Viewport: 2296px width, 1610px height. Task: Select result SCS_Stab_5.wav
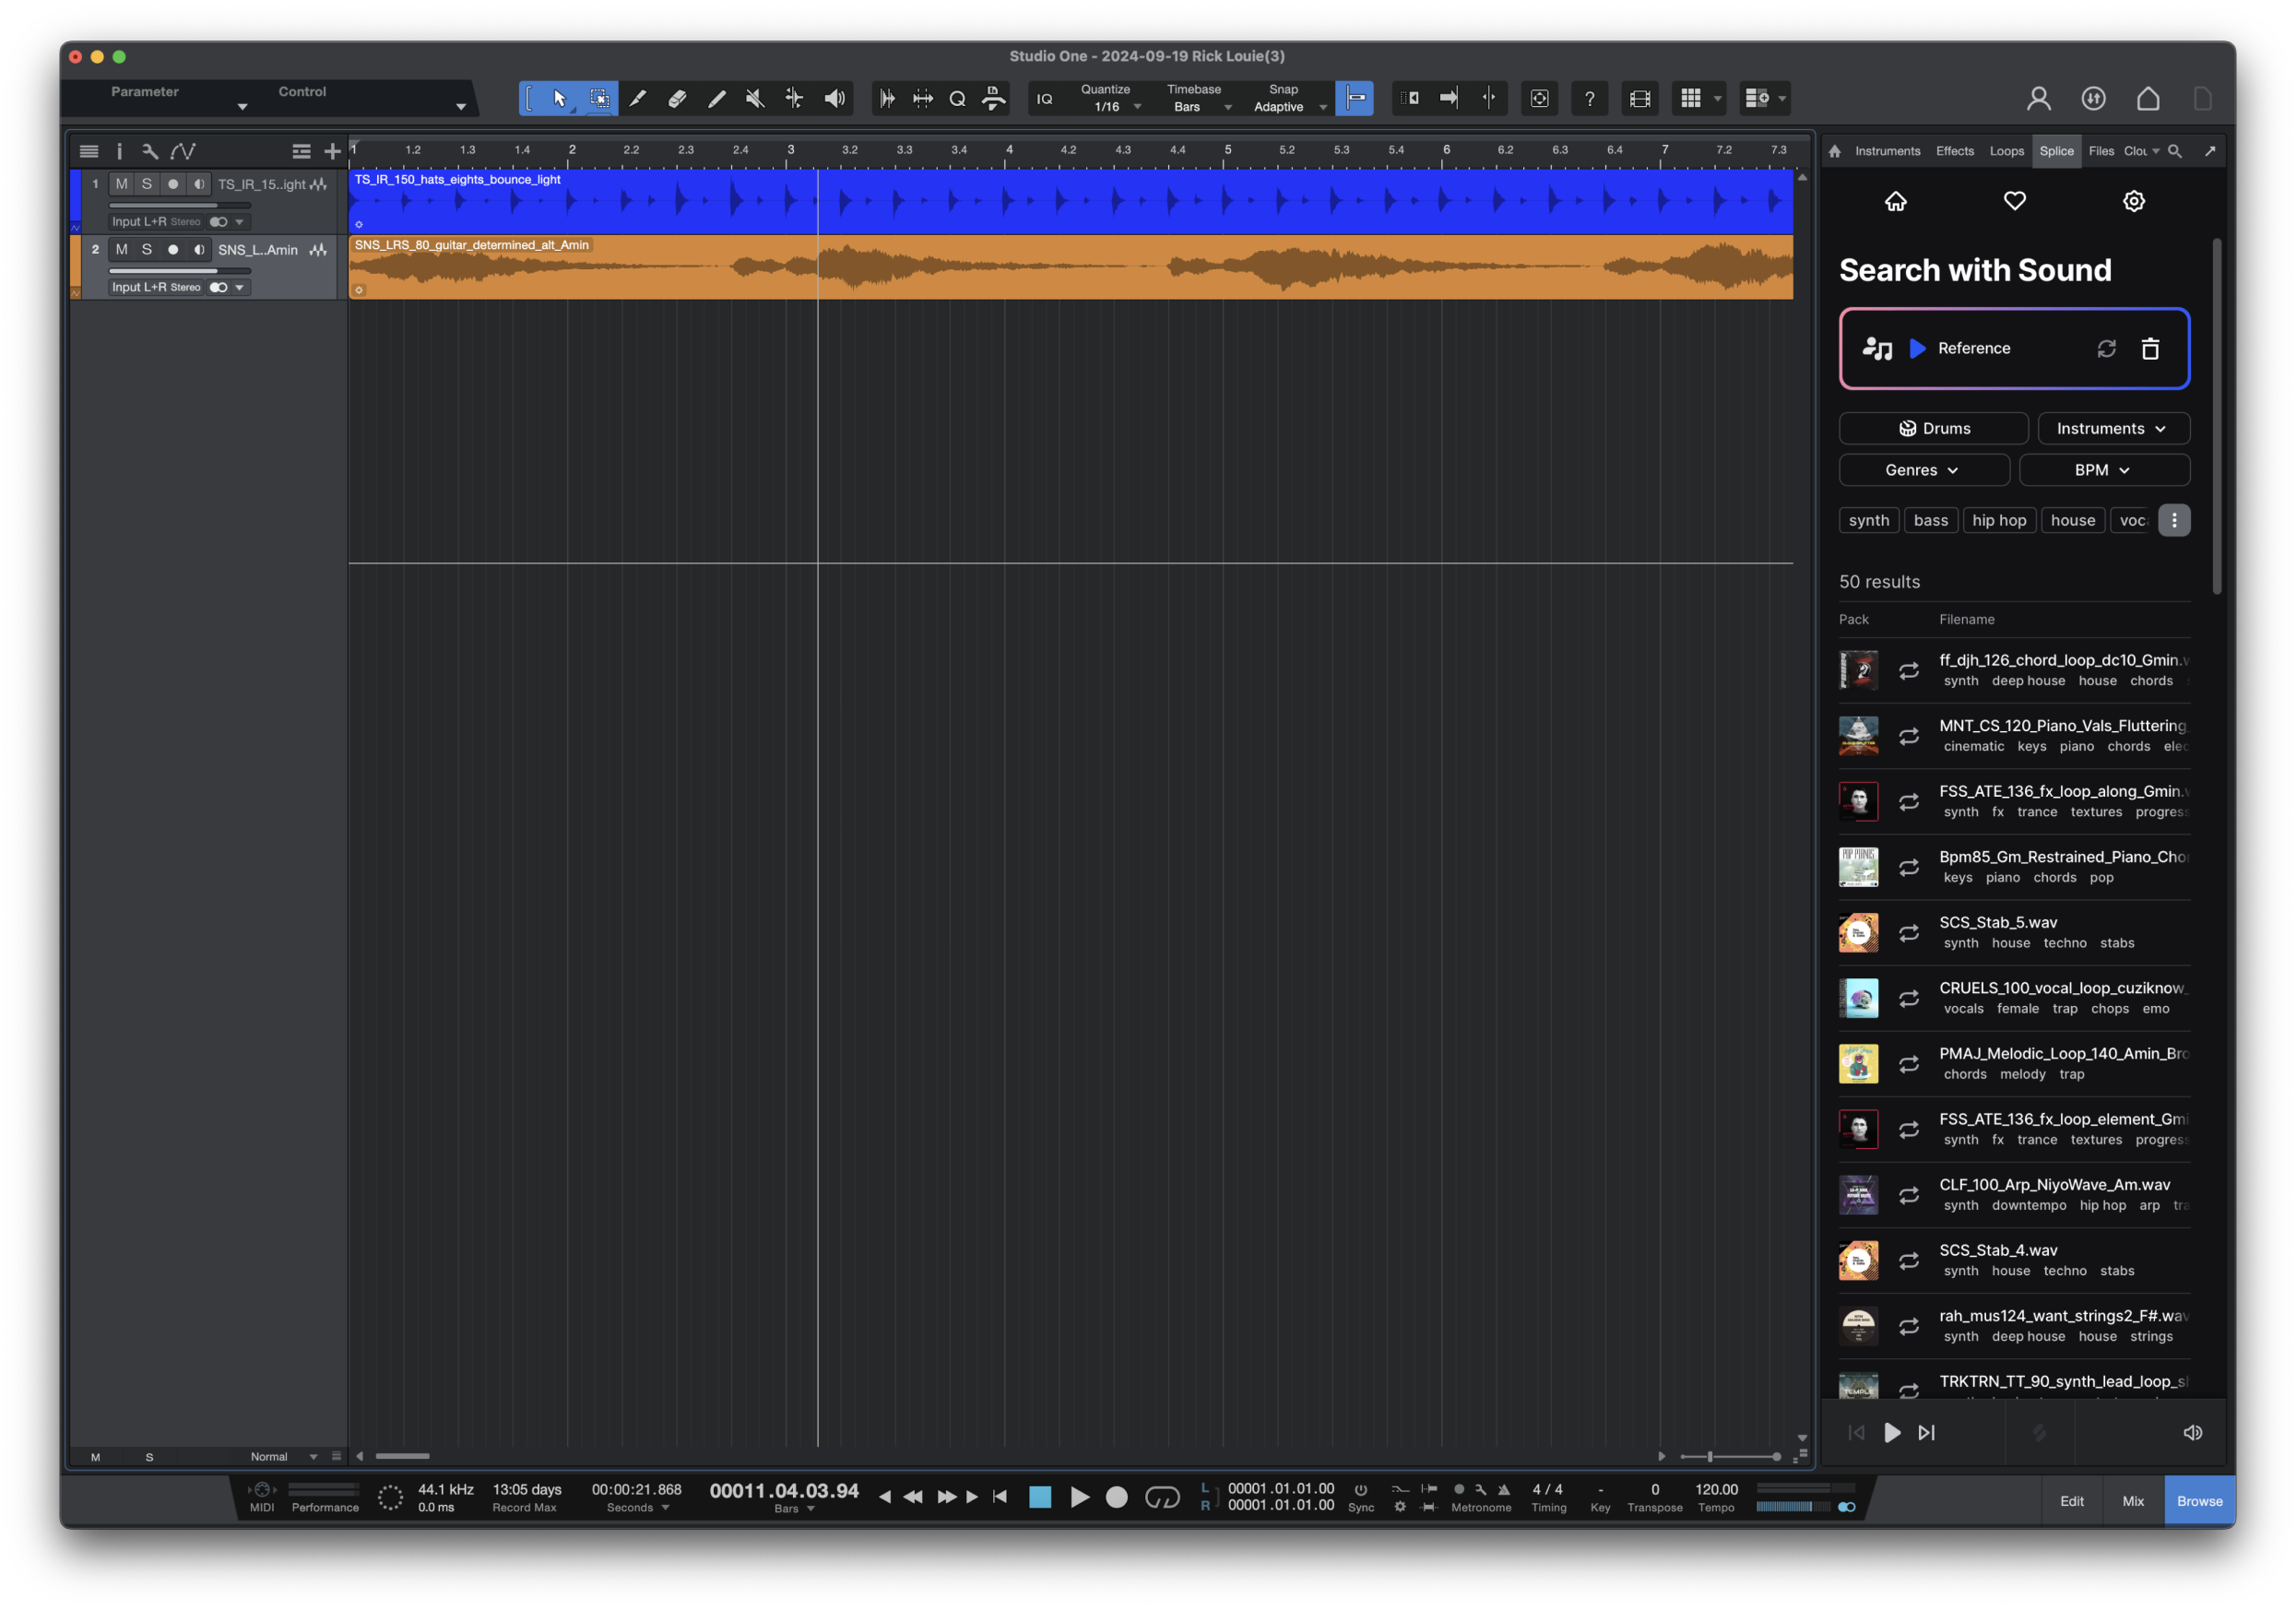2014,932
